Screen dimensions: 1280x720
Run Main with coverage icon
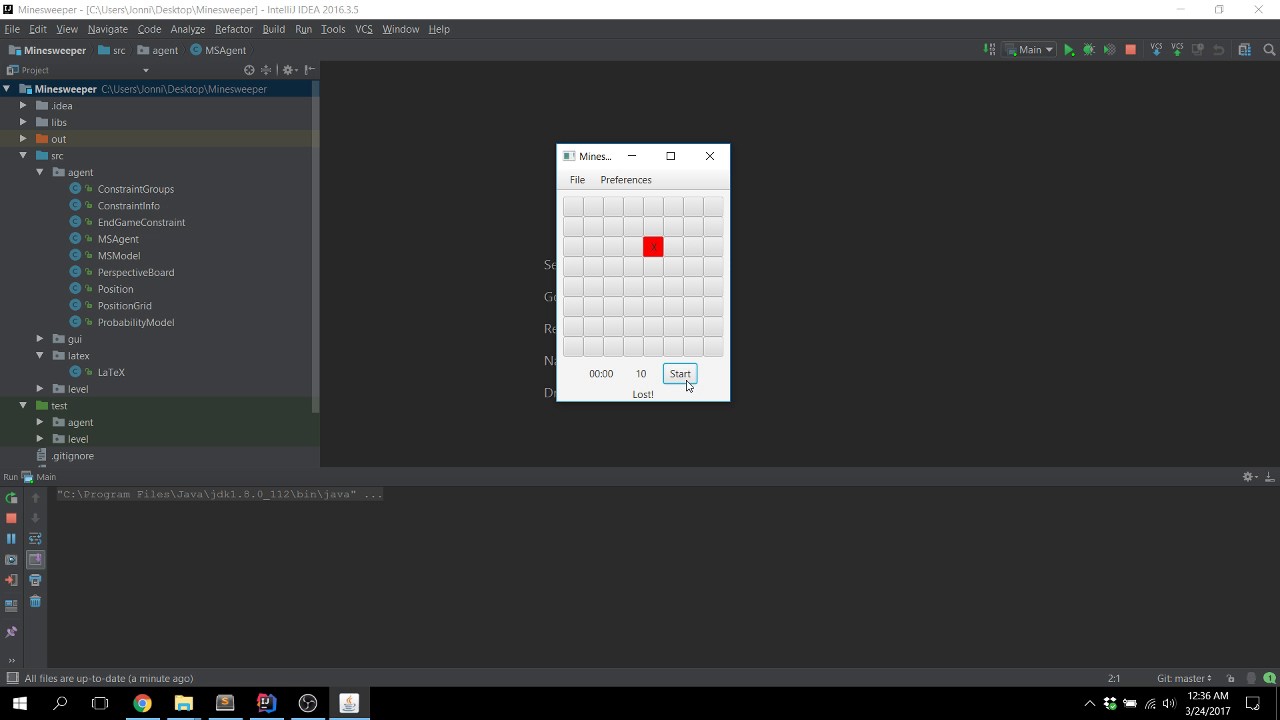1109,50
